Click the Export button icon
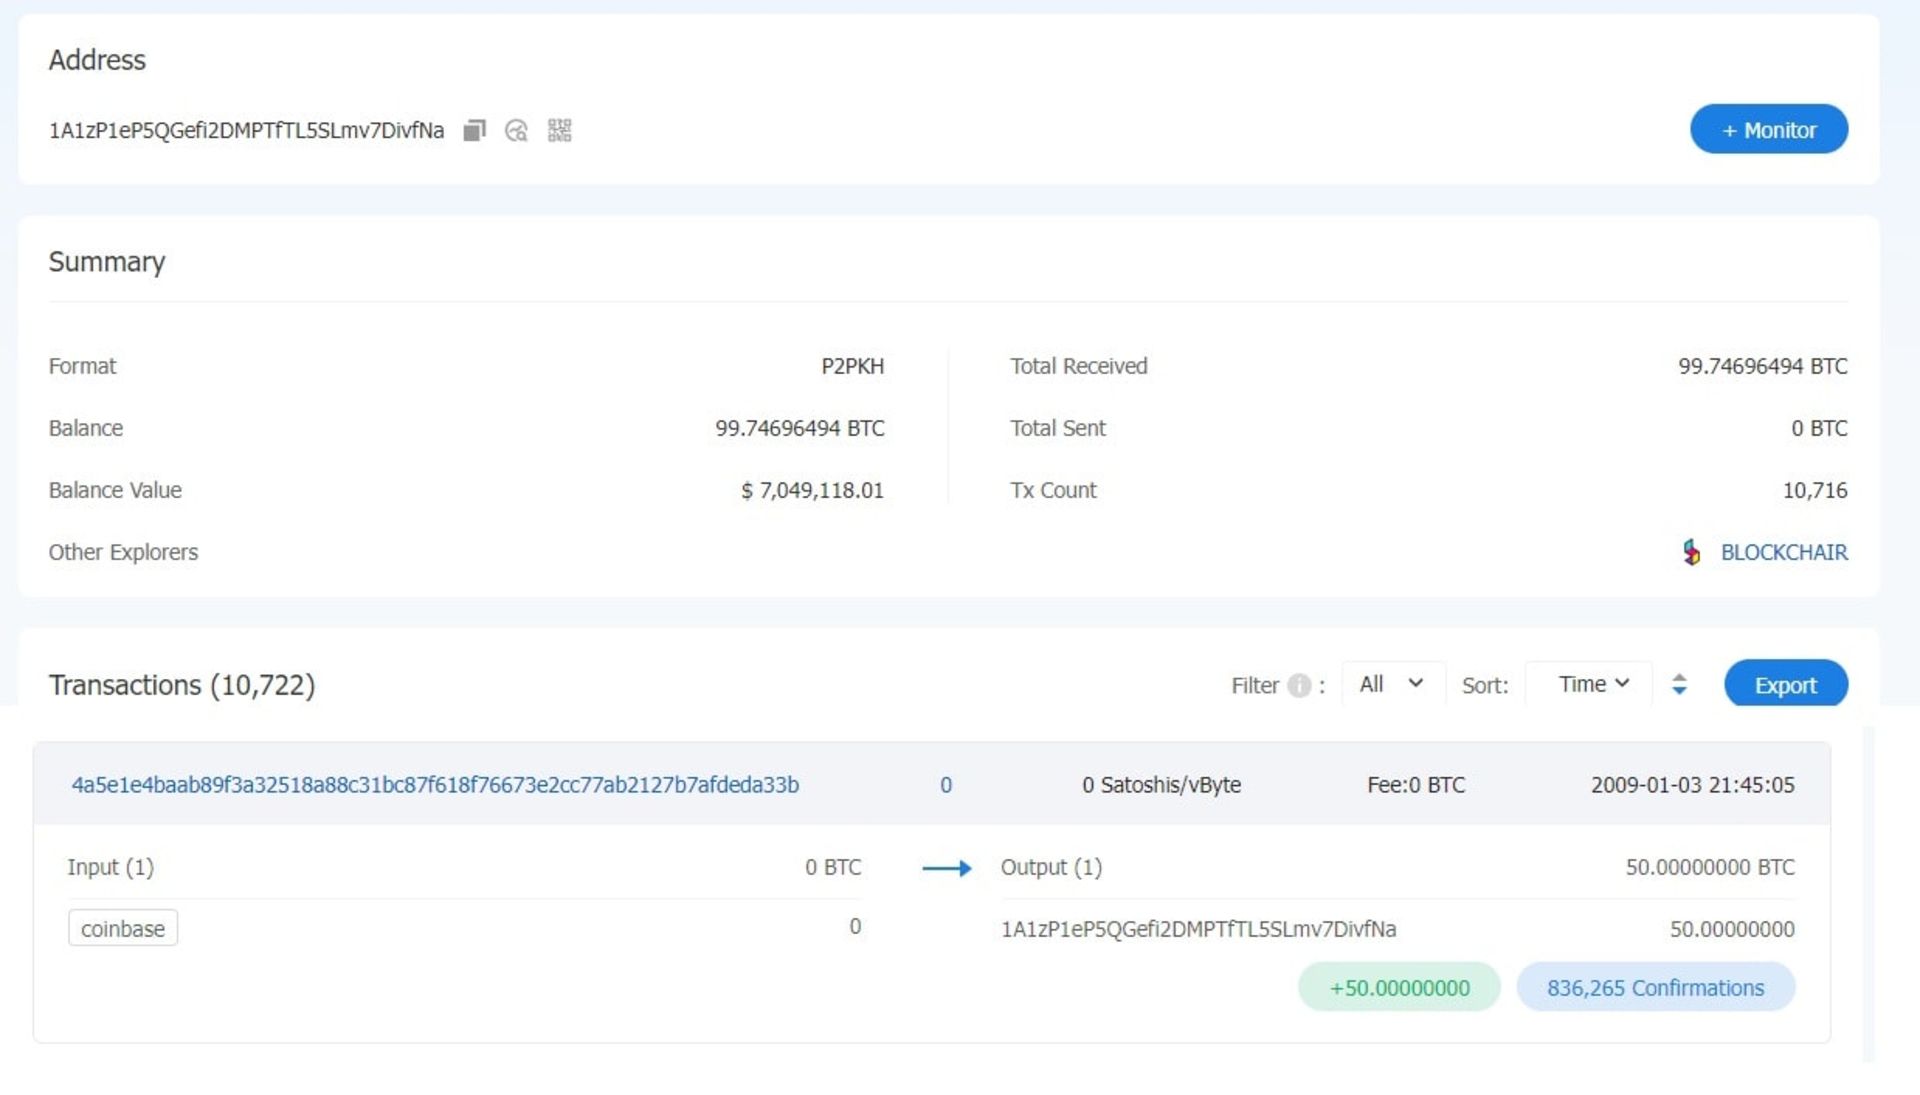 pos(1787,683)
